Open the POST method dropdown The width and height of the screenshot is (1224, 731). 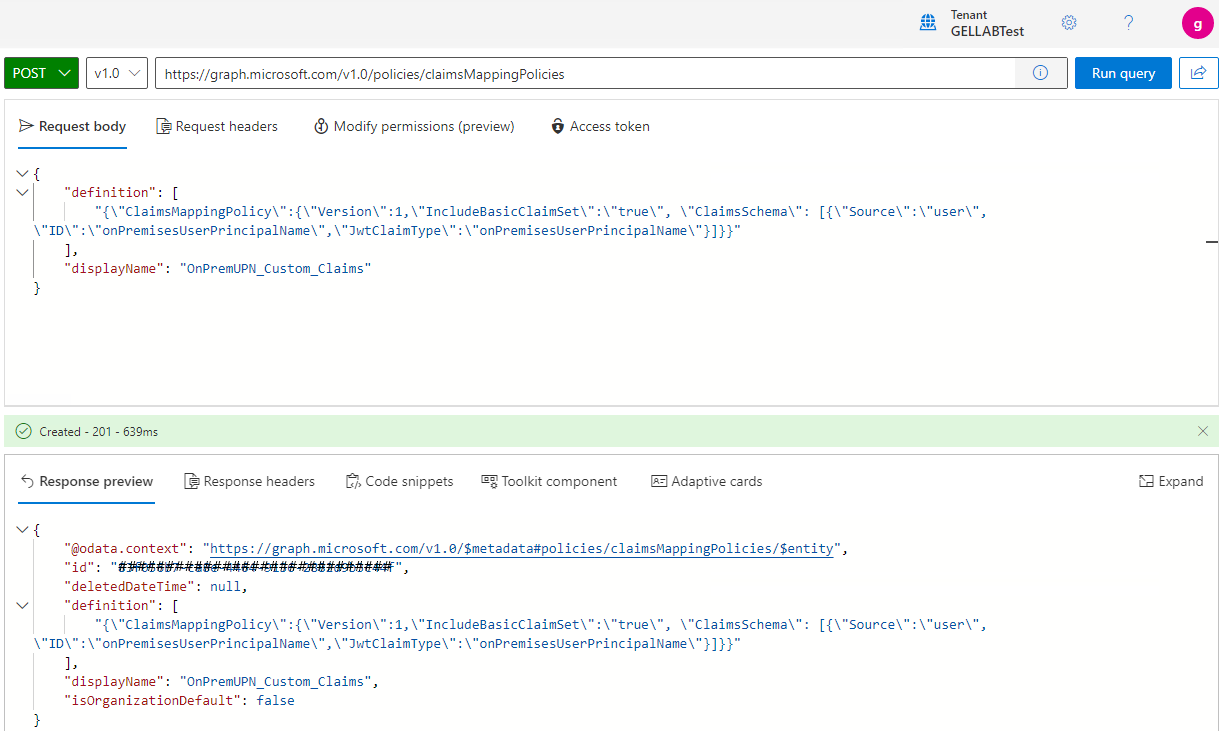(41, 72)
